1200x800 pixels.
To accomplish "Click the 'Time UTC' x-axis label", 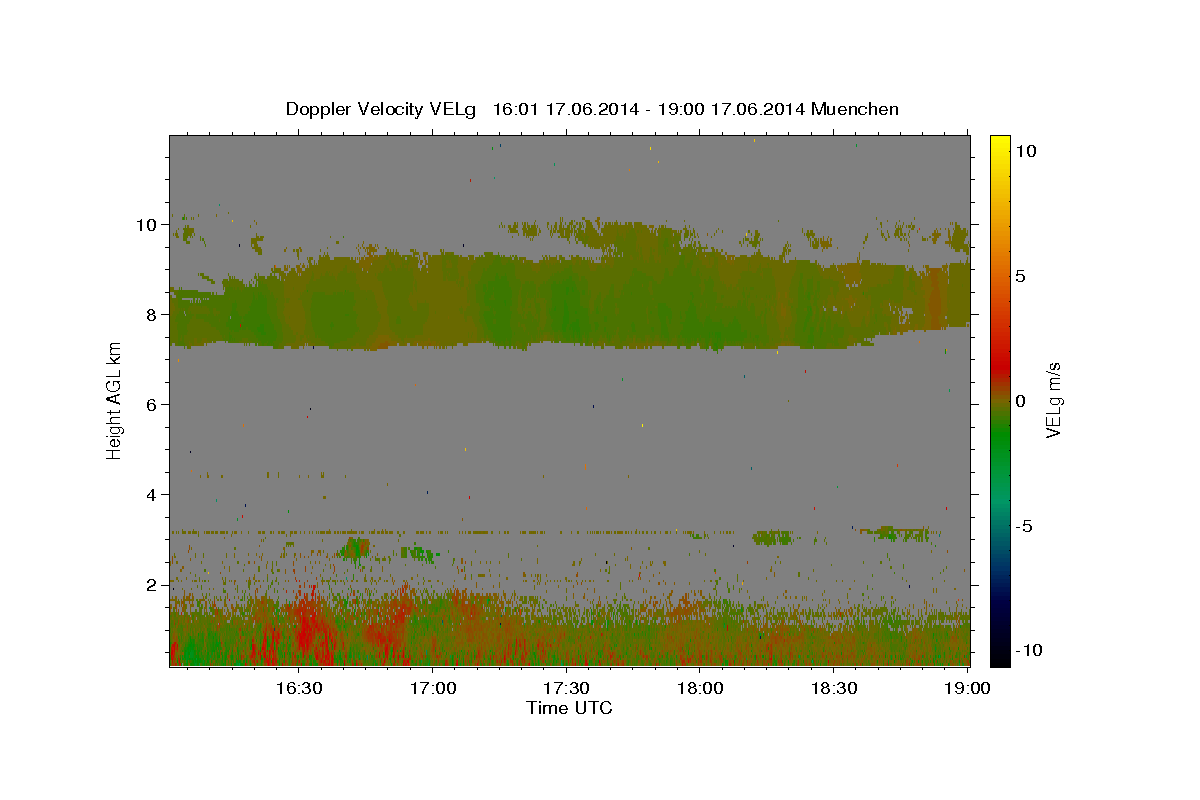I will [x=569, y=708].
